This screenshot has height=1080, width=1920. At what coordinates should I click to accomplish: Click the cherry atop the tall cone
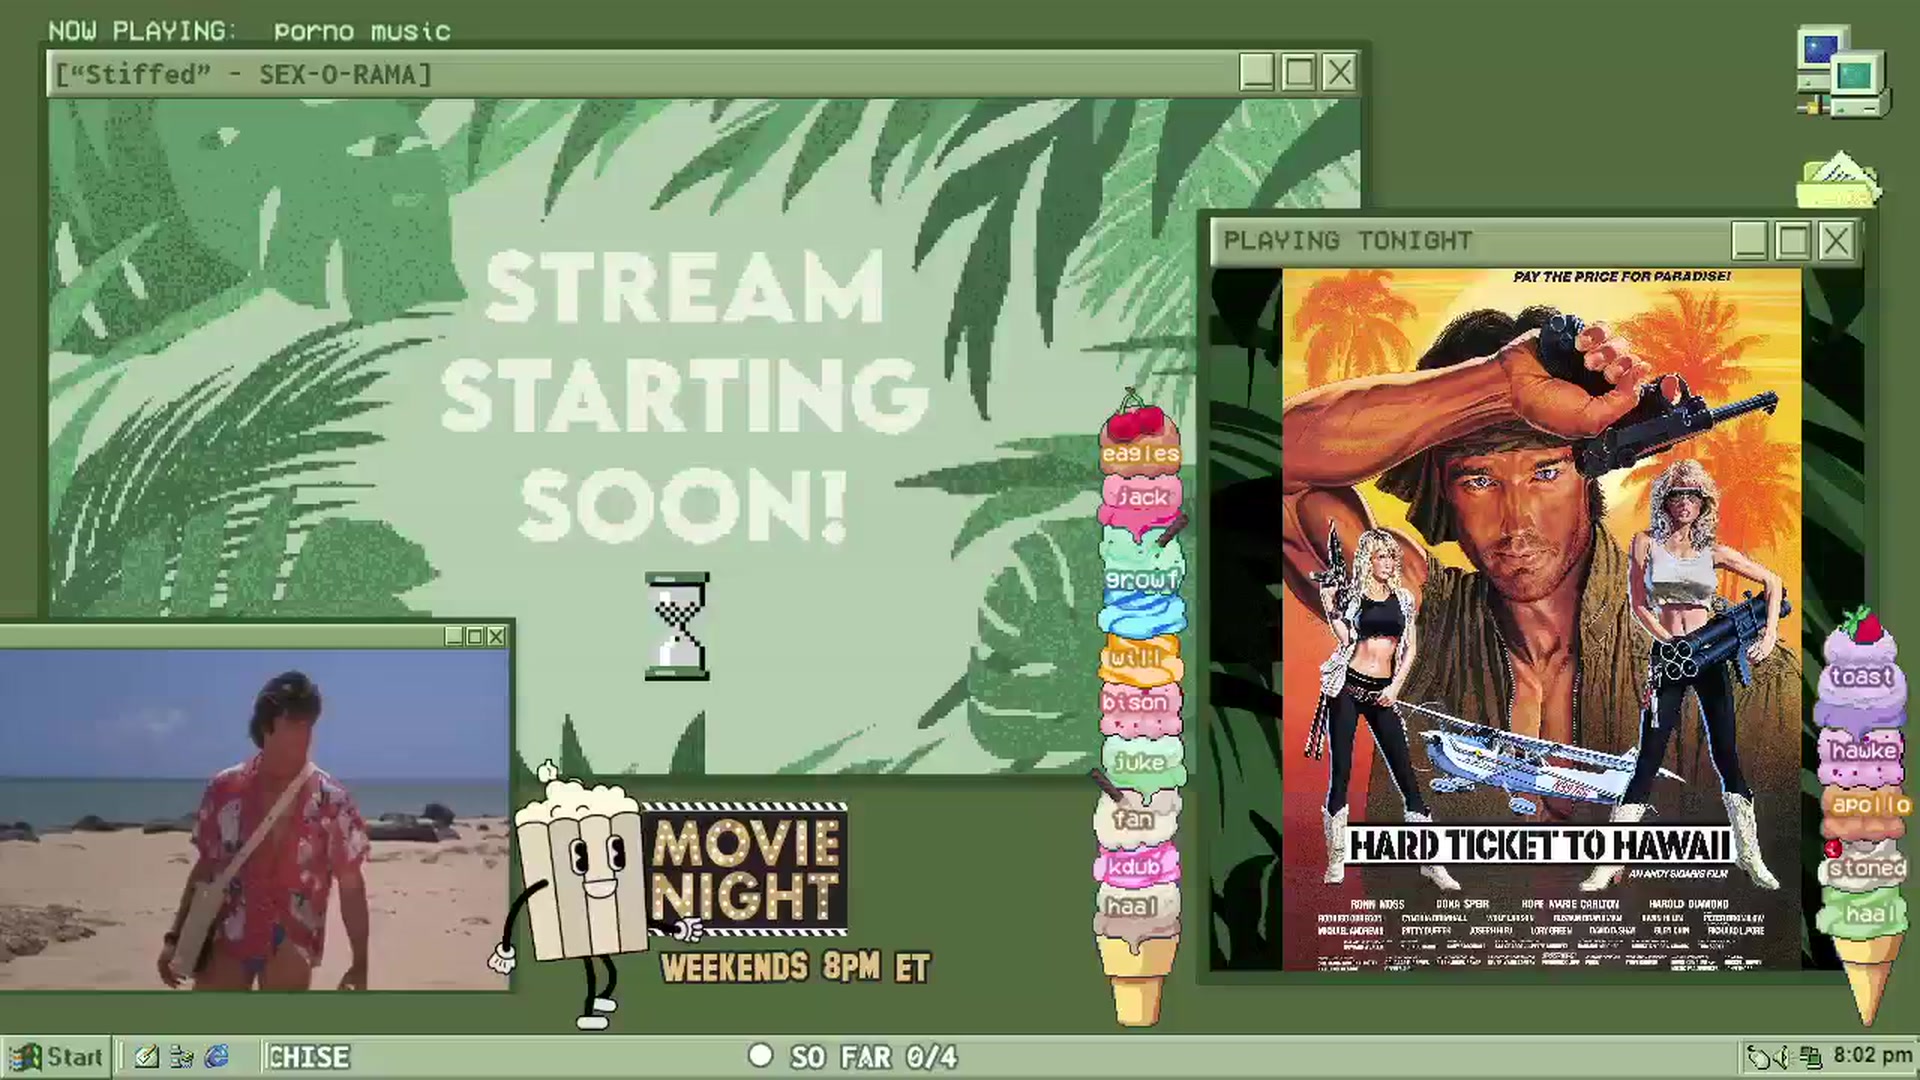1136,417
